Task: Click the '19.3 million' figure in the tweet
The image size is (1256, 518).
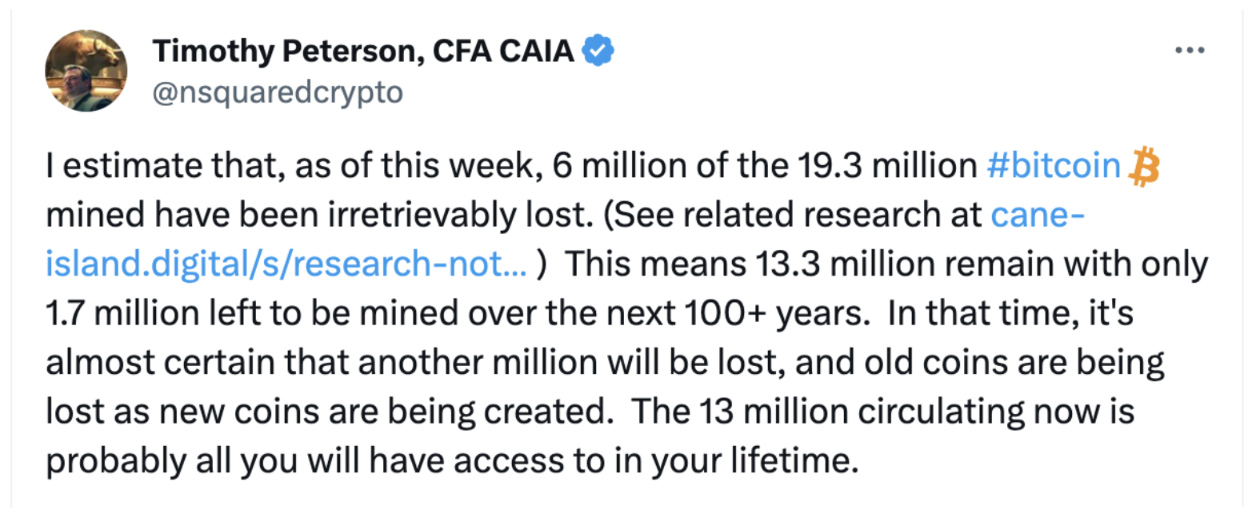Action: (x=895, y=167)
